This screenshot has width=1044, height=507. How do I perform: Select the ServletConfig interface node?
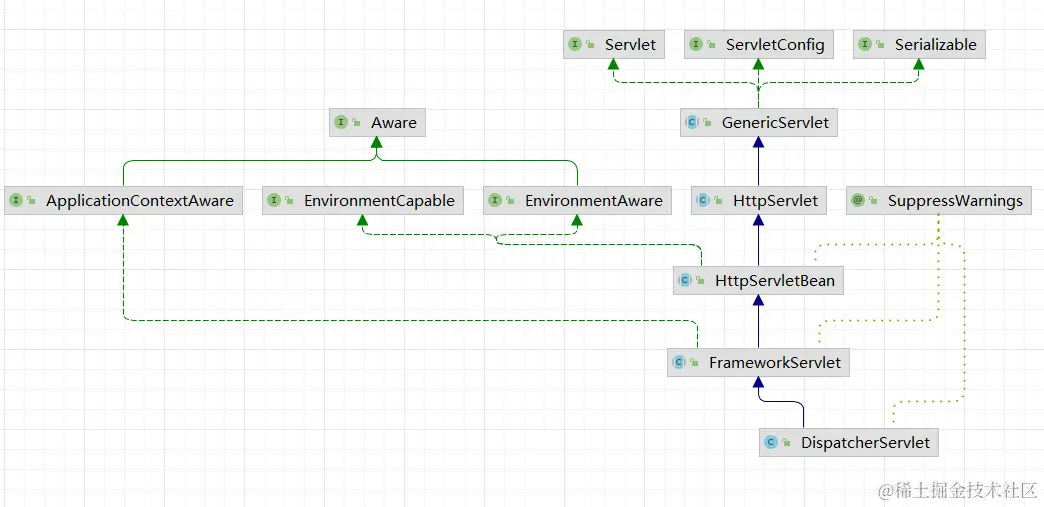(x=760, y=45)
